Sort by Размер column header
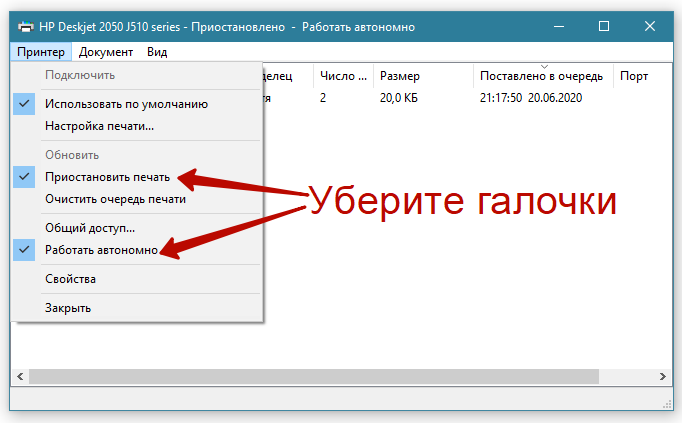The height and width of the screenshot is (423, 682). click(423, 76)
